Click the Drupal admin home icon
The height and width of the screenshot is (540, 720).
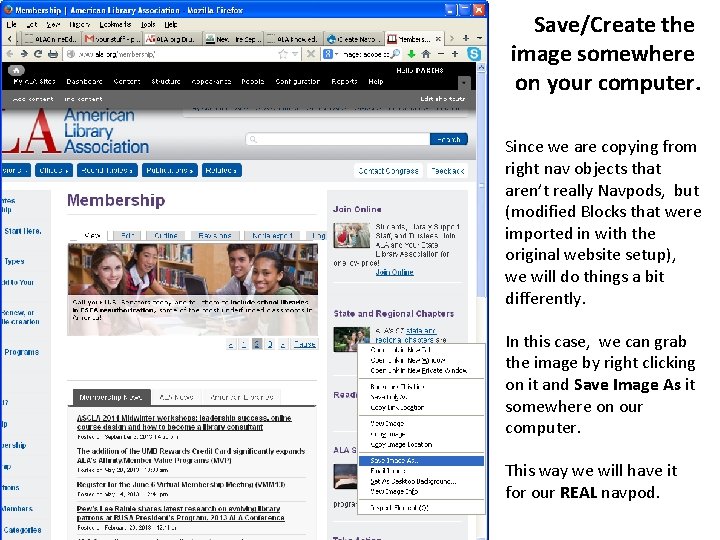16,70
